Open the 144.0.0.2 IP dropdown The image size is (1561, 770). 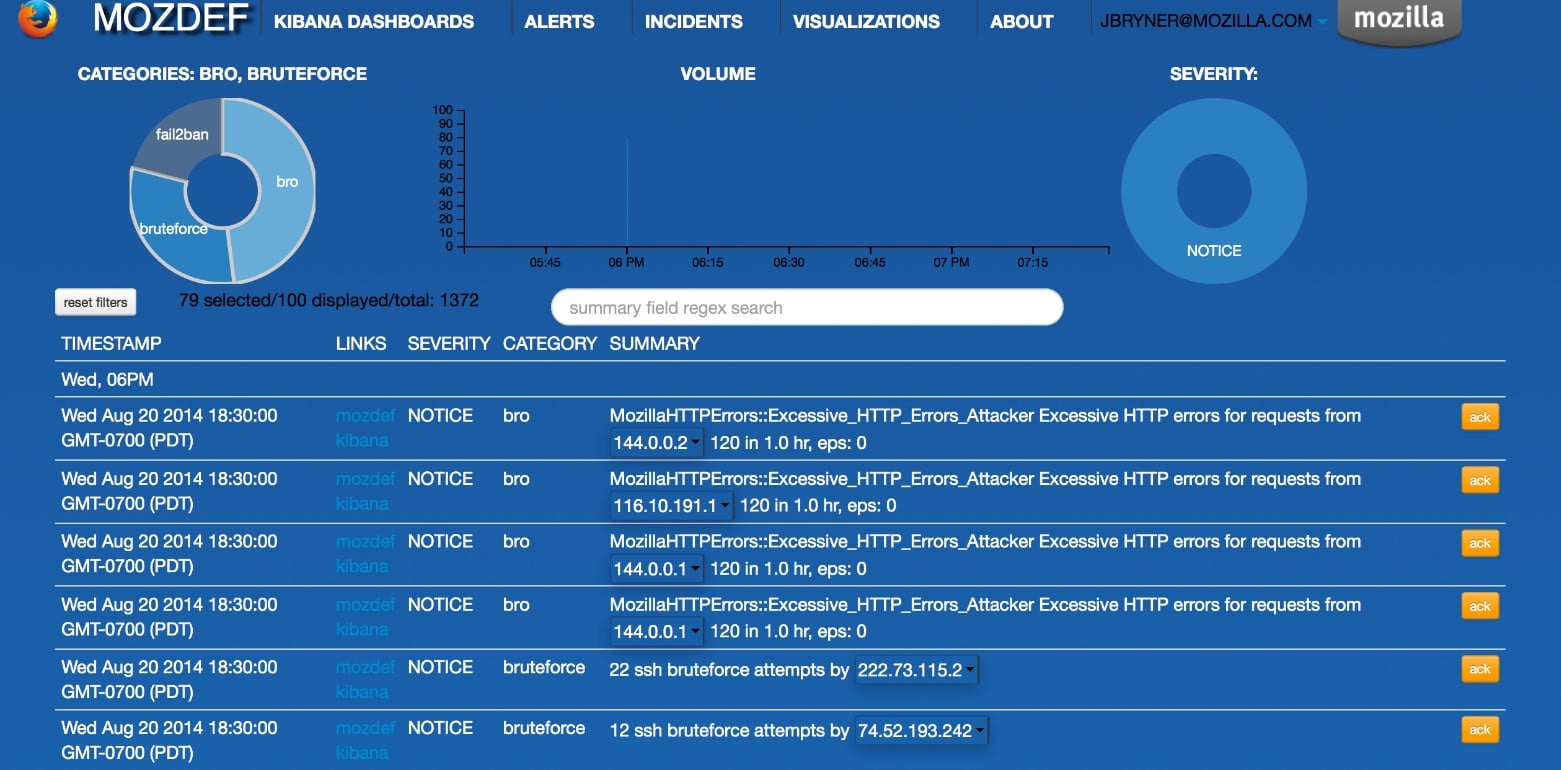point(657,443)
